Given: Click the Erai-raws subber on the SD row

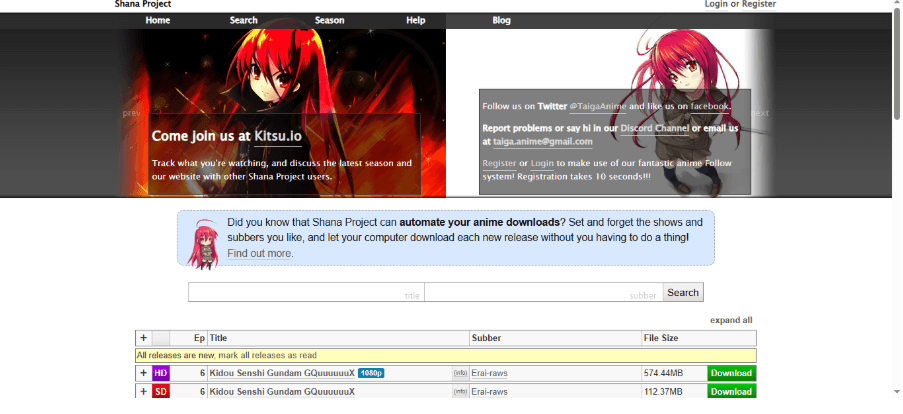Looking at the screenshot, I should [x=490, y=392].
